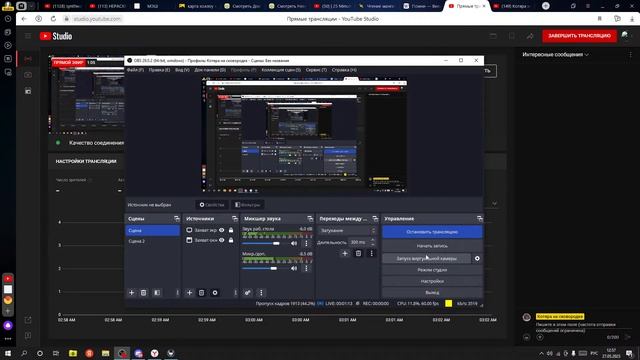640x360 pixels.
Task: Reload the browser page
Action: tap(53, 19)
